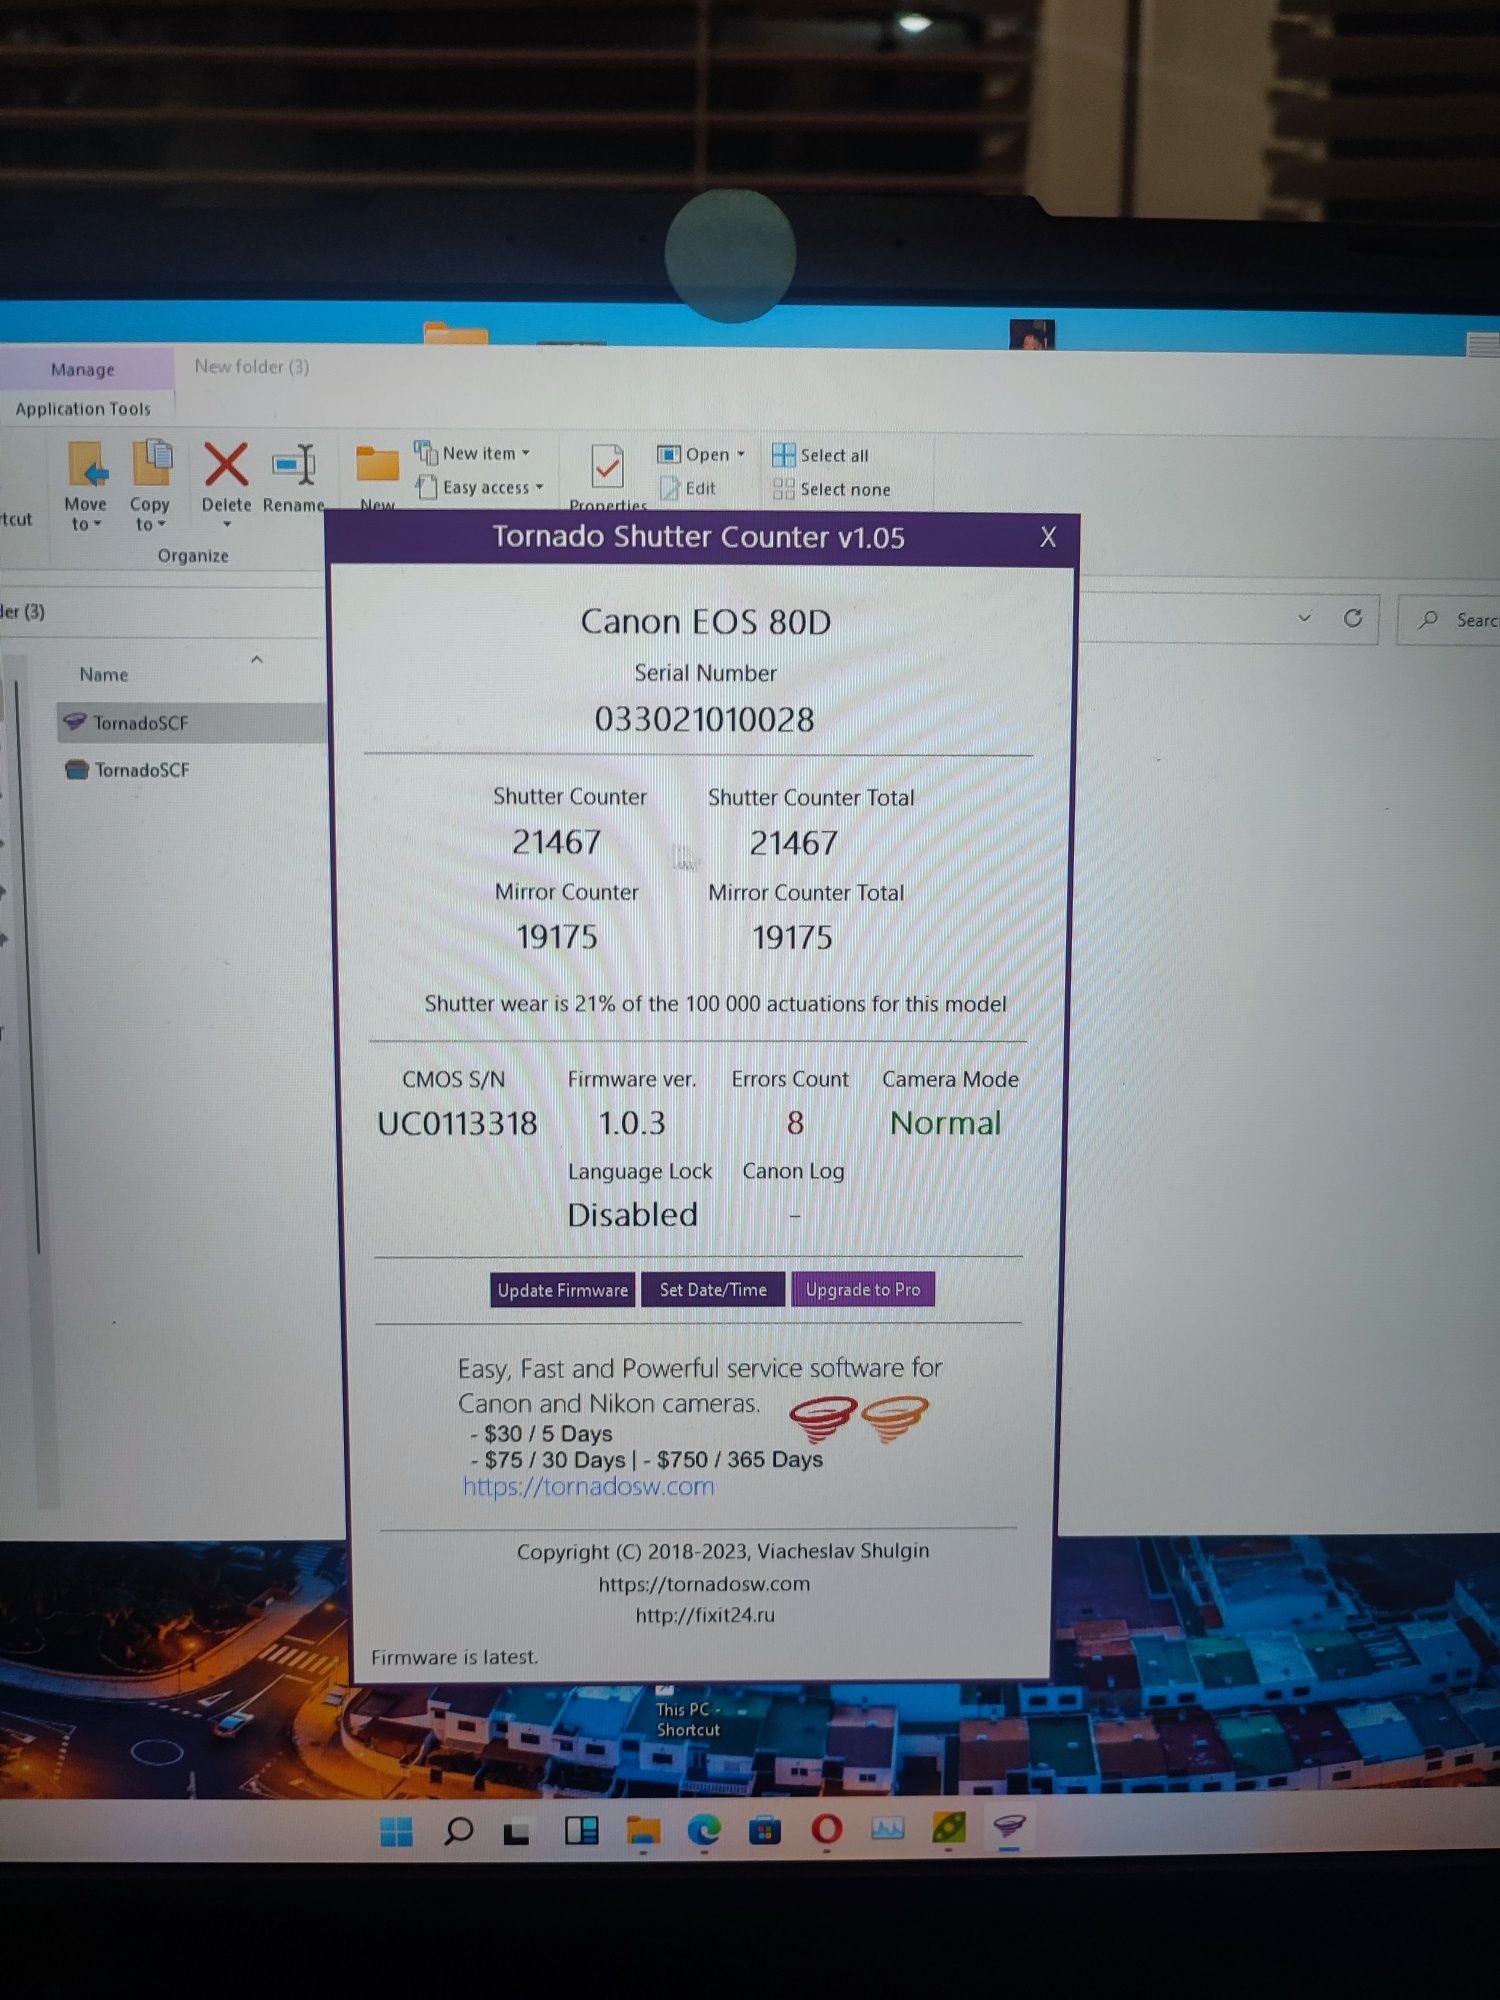This screenshot has width=1500, height=2000.
Task: Select the first TornadoSCF file
Action: [192, 722]
